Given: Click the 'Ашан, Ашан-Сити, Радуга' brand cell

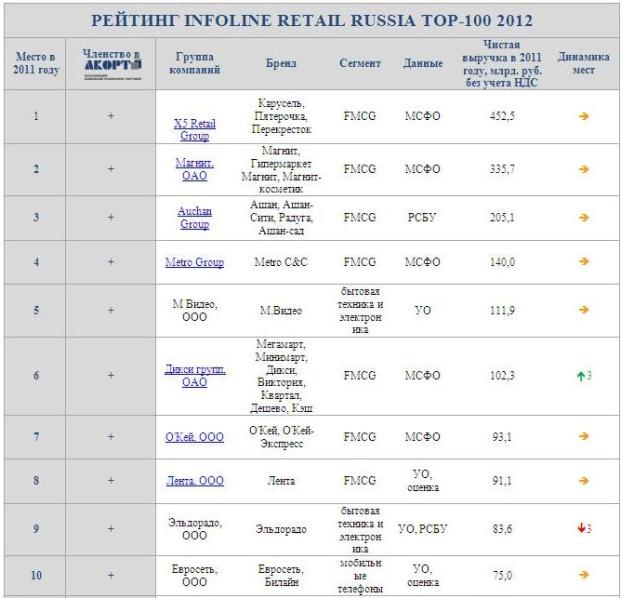Looking at the screenshot, I should tap(281, 217).
